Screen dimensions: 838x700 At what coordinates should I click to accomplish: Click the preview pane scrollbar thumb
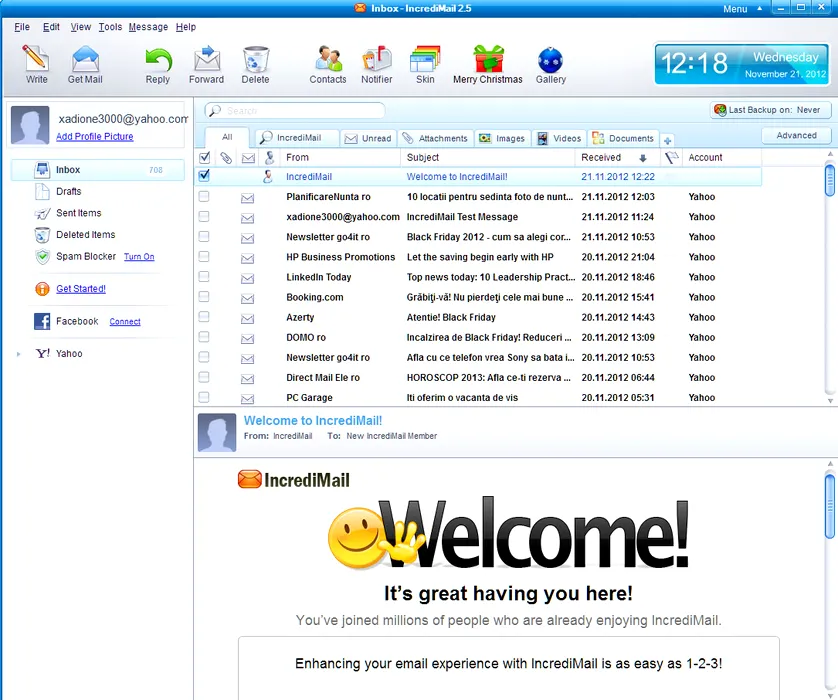pyautogui.click(x=829, y=505)
